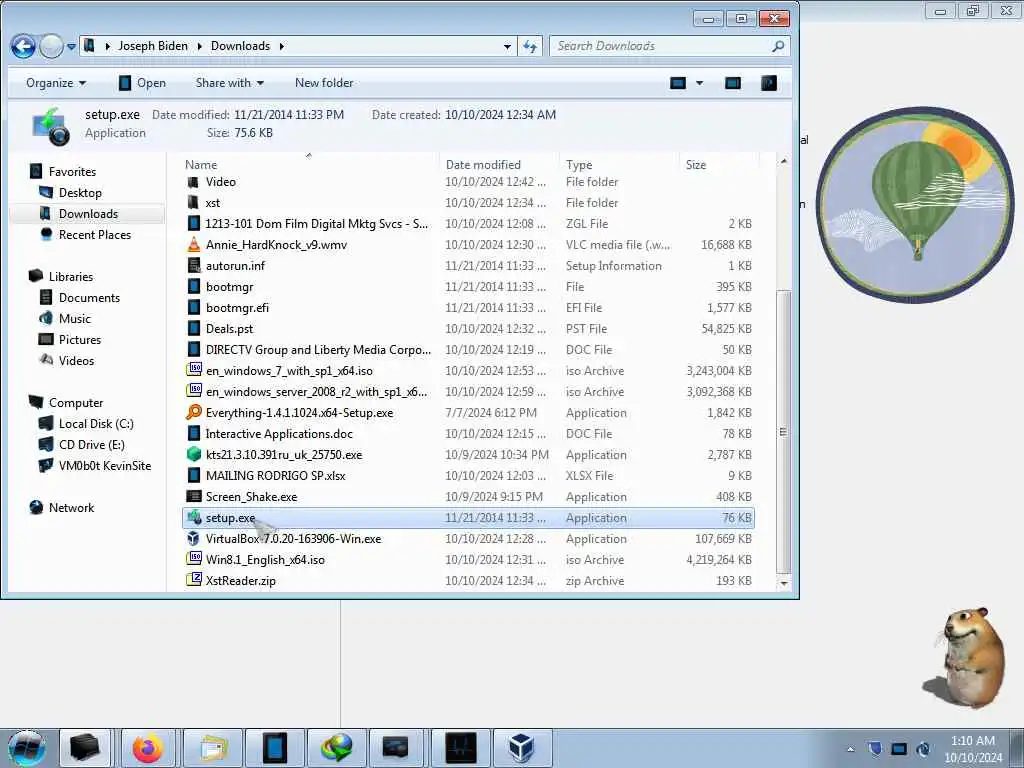Show hidden tray icons arrow
Image resolution: width=1024 pixels, height=768 pixels.
click(850, 749)
